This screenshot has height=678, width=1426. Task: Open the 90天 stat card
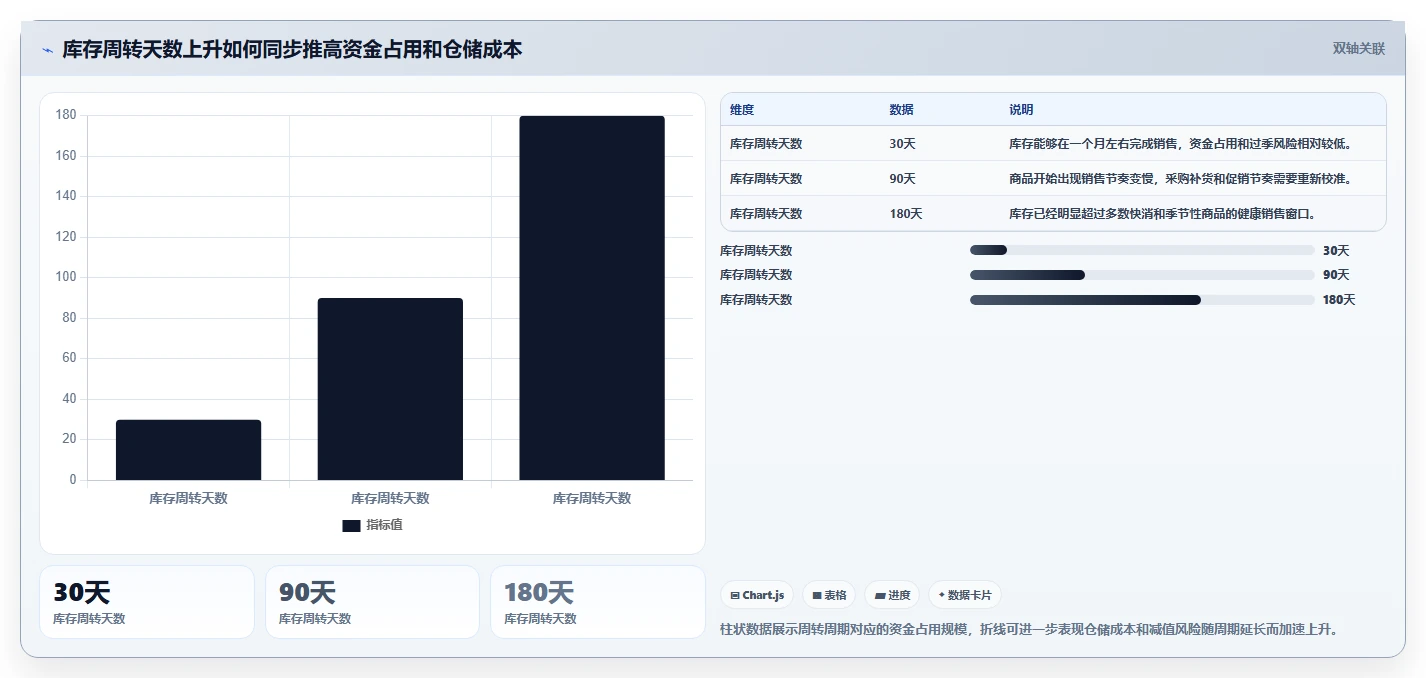point(372,602)
